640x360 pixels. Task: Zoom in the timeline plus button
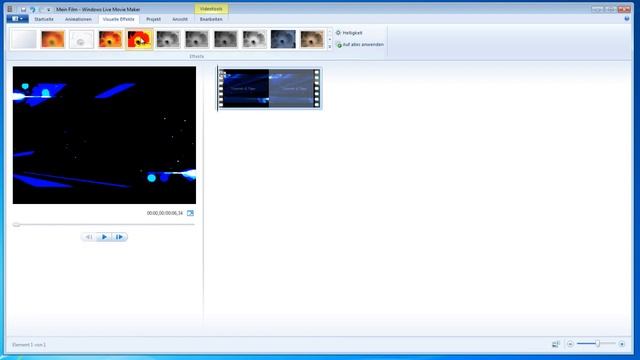(622, 344)
